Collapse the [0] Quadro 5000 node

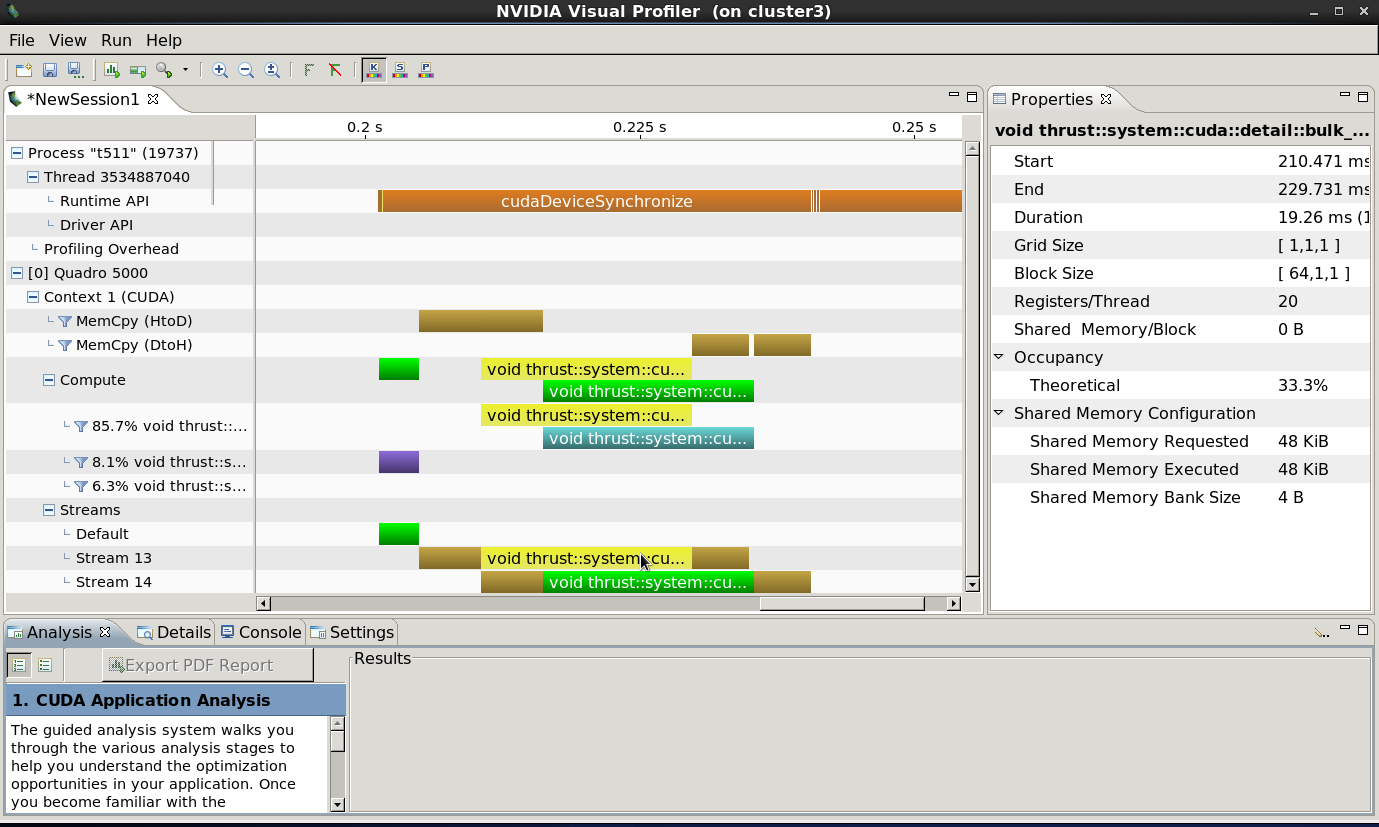[17, 273]
